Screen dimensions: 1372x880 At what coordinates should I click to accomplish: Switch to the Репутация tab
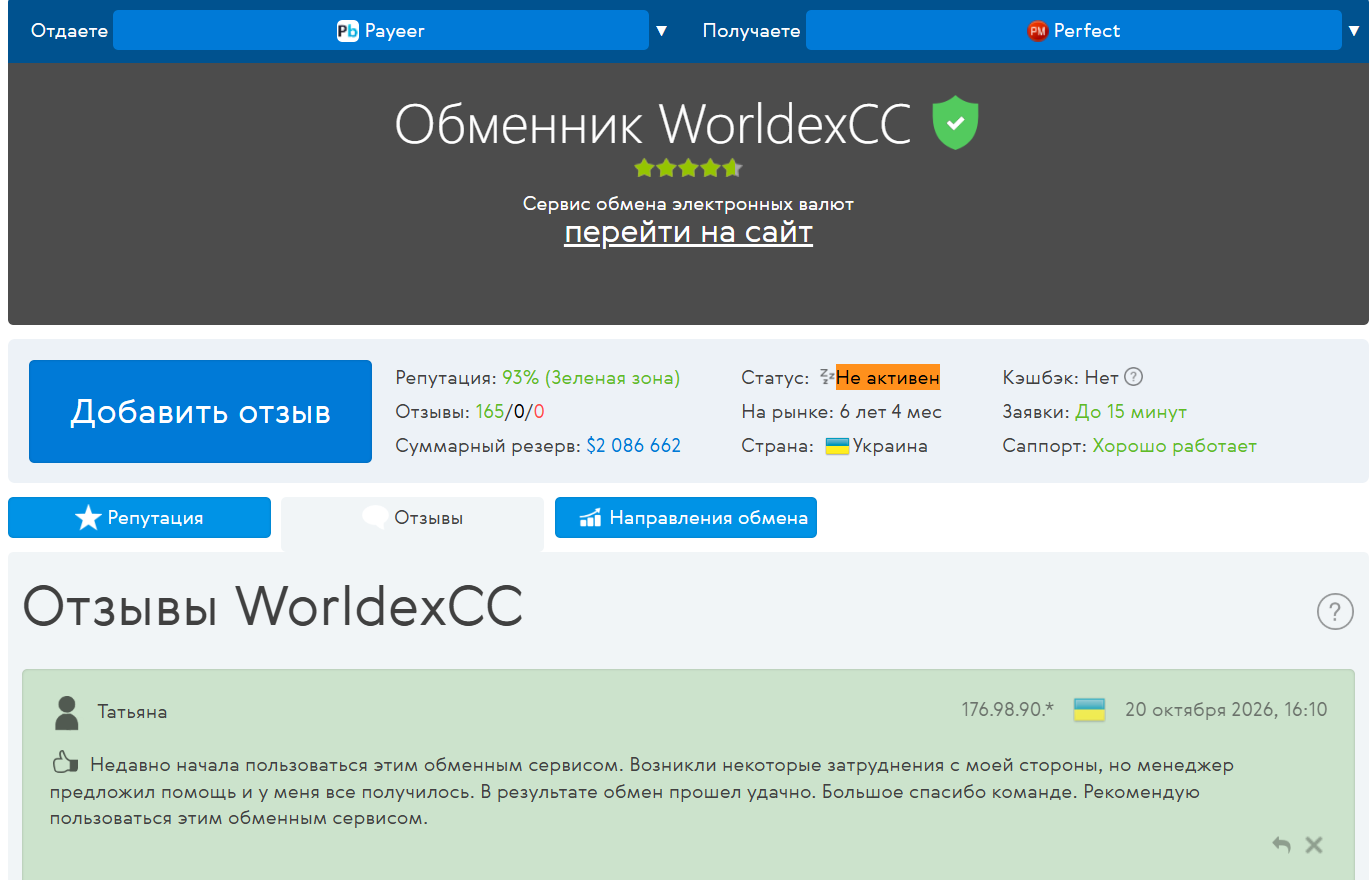coord(139,518)
